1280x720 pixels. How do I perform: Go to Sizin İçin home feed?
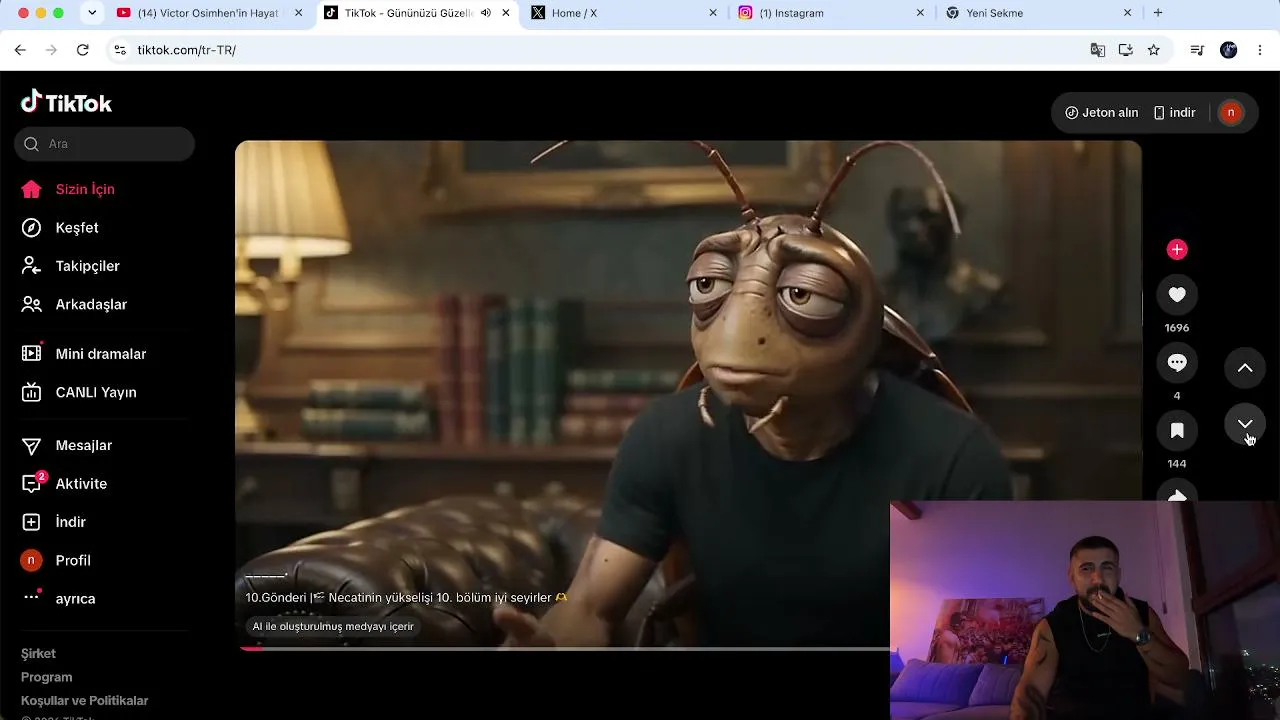68,189
